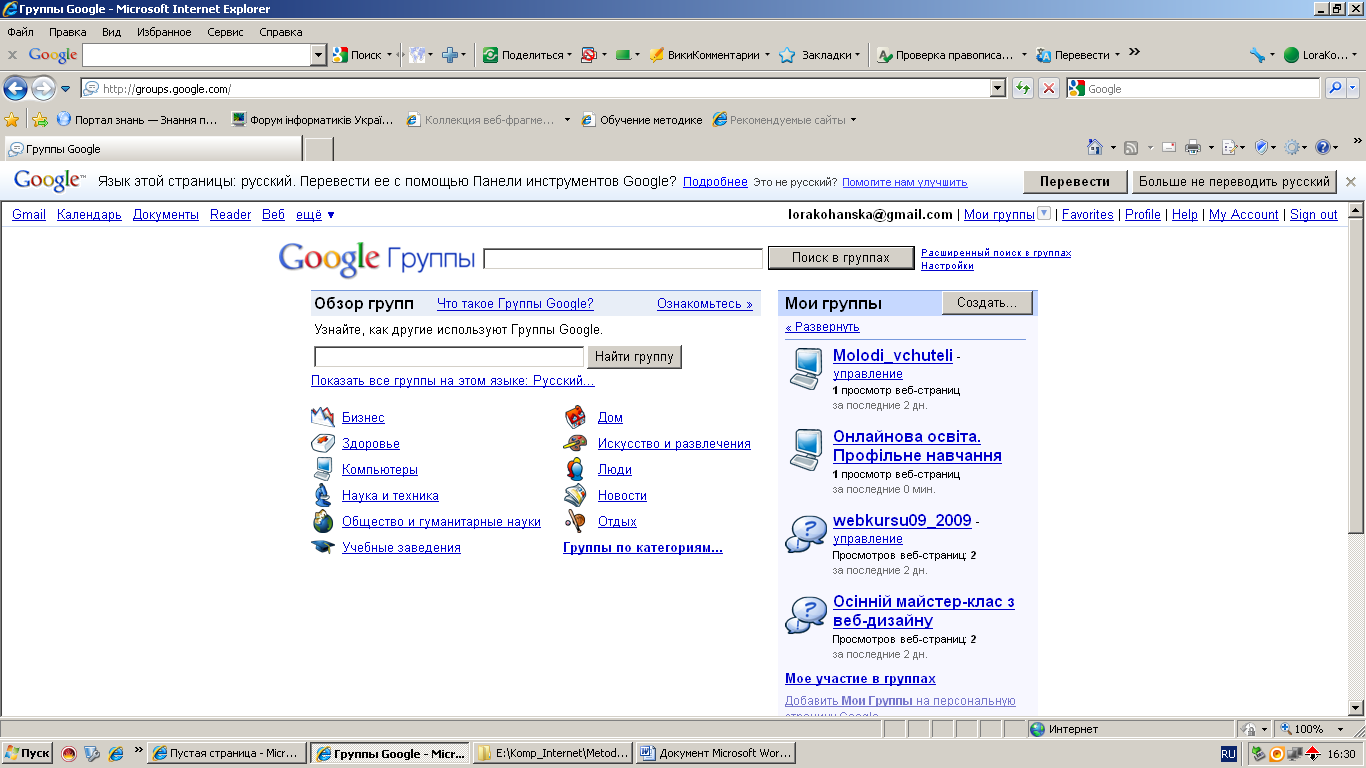Click the question bubble icon beside webkursu09_2009
The image size is (1366, 768).
805,533
